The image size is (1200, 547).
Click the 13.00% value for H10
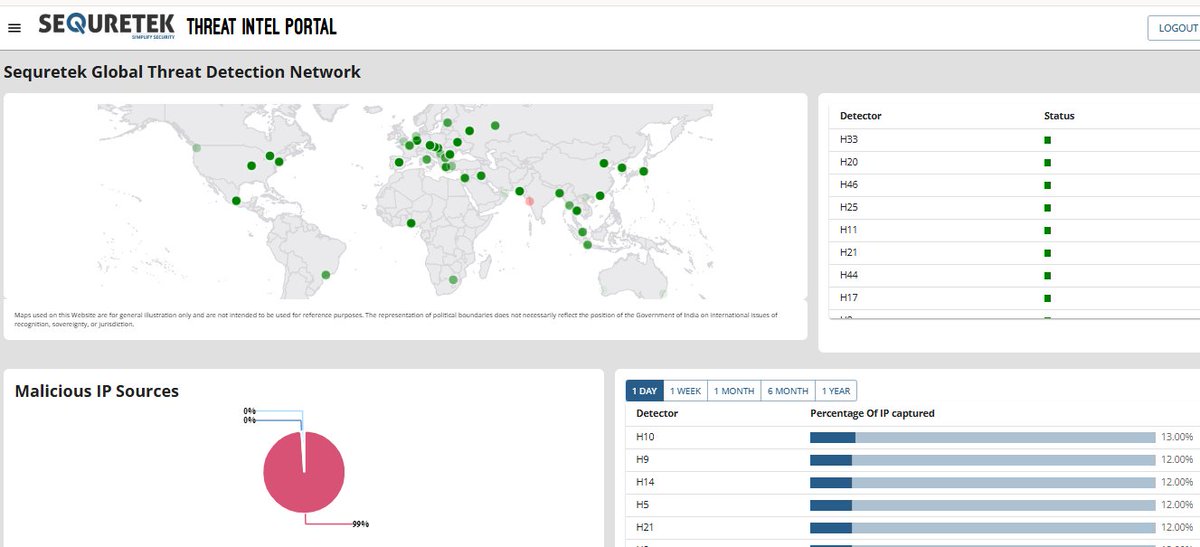coord(1177,437)
